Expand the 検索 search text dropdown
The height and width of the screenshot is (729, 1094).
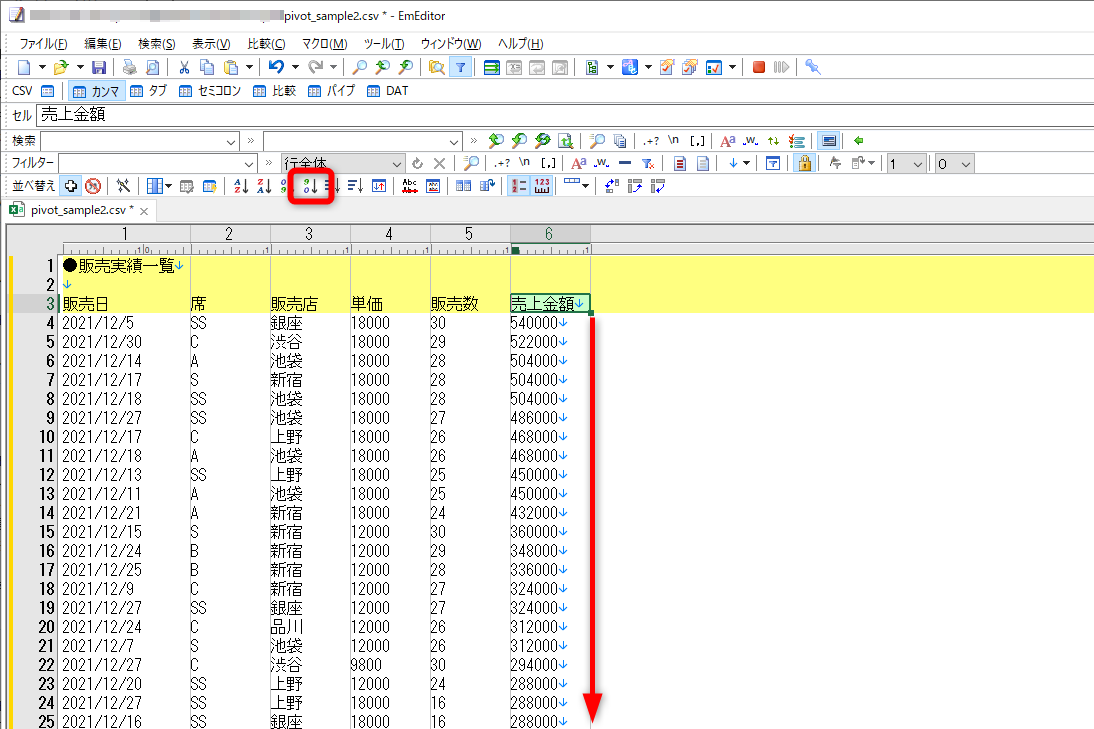(x=231, y=141)
